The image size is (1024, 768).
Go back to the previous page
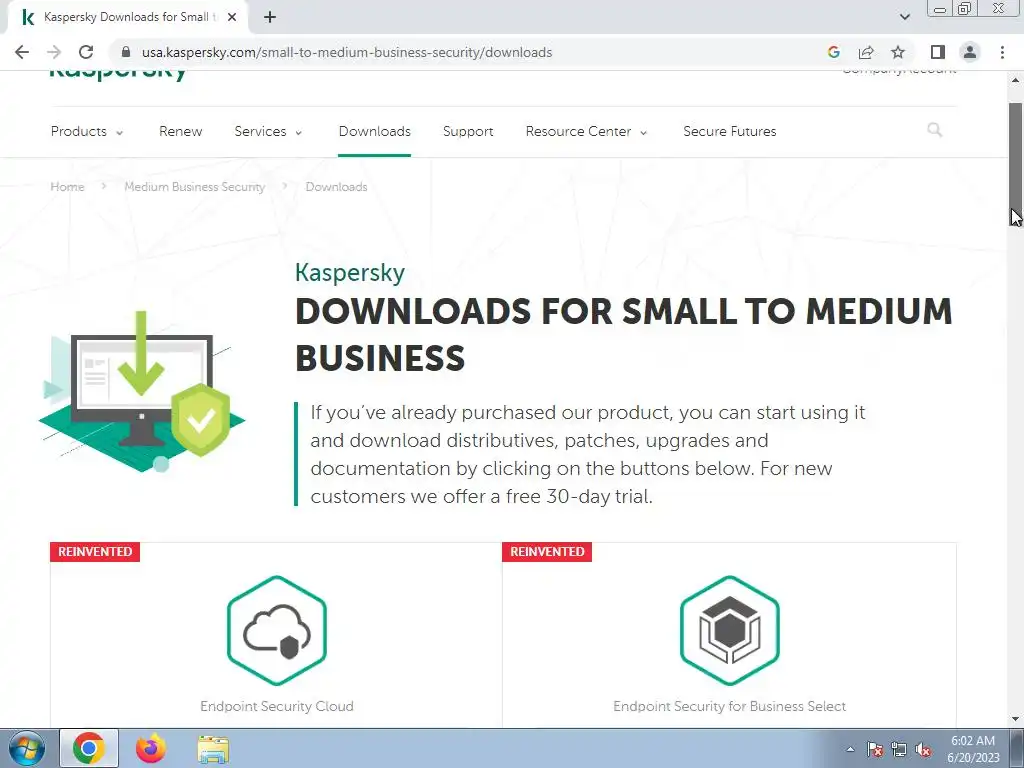pyautogui.click(x=22, y=52)
